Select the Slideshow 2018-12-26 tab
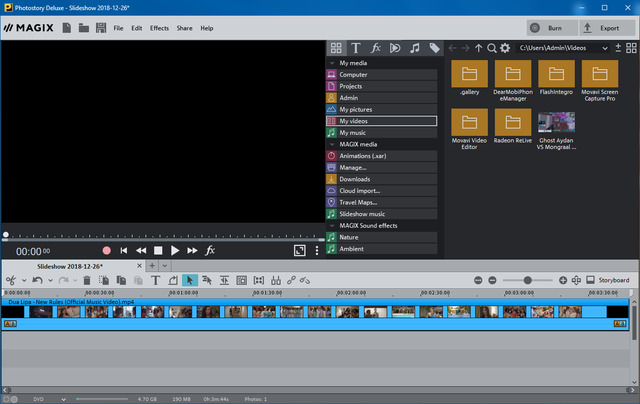Viewport: 640px width, 404px height. tap(70, 266)
